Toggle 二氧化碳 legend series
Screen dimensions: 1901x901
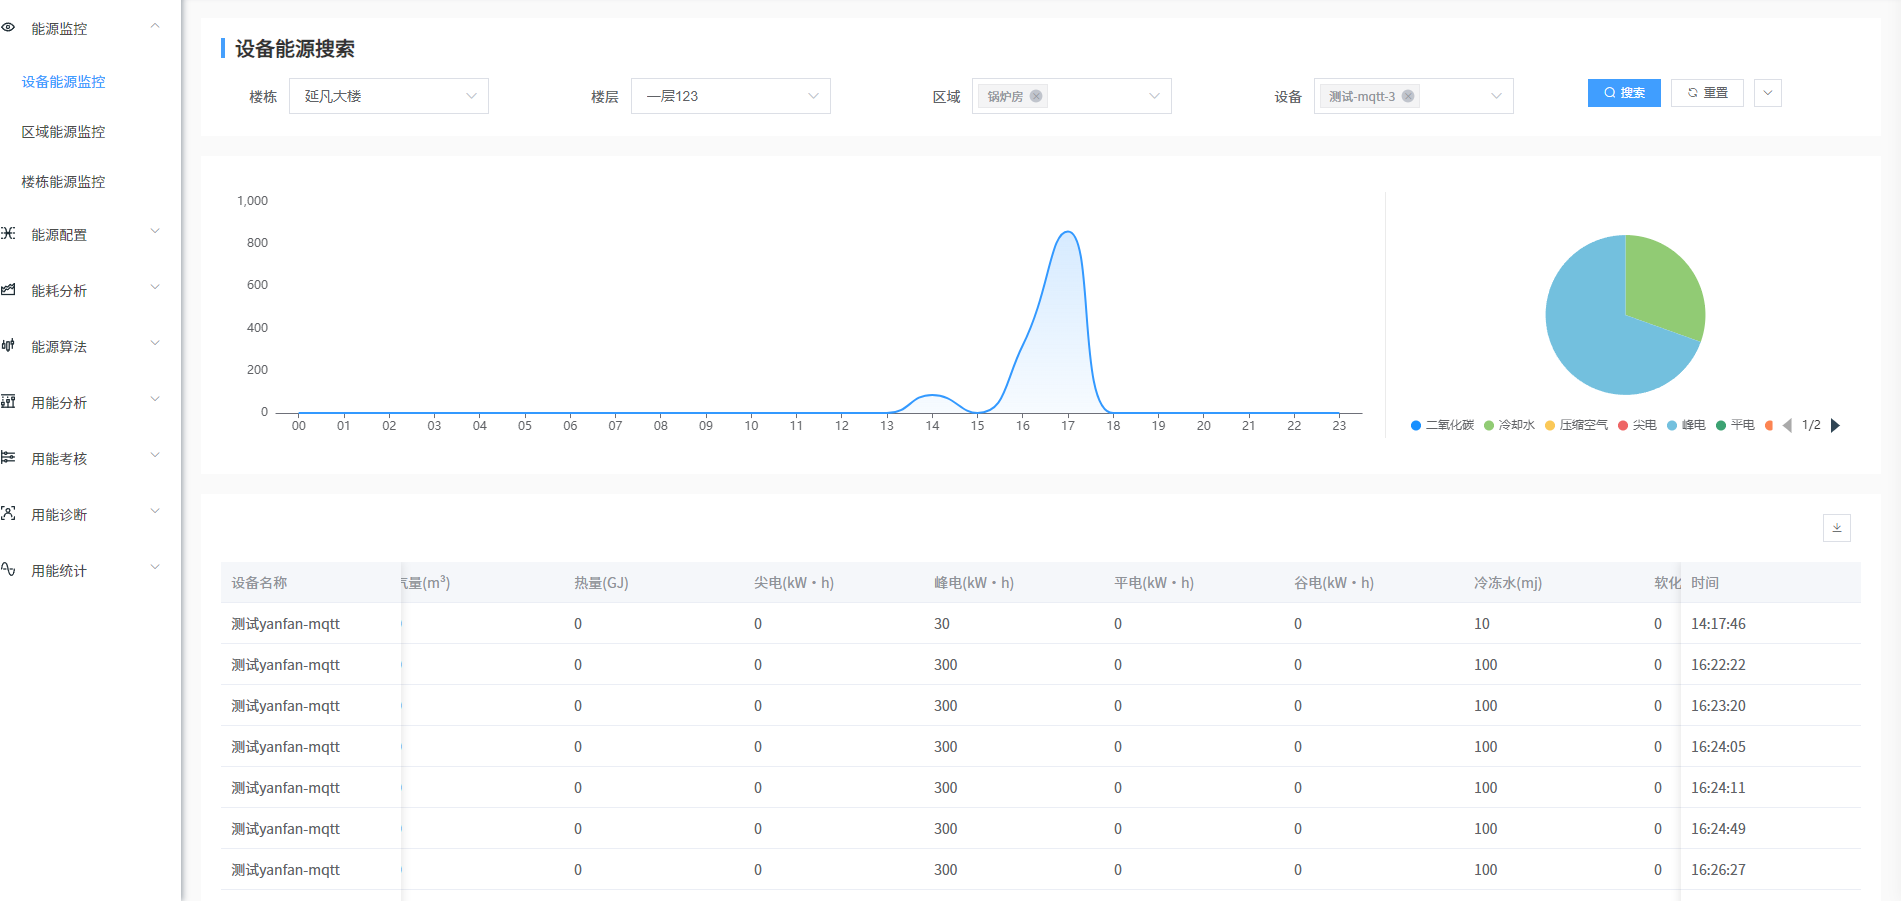[x=1442, y=425]
